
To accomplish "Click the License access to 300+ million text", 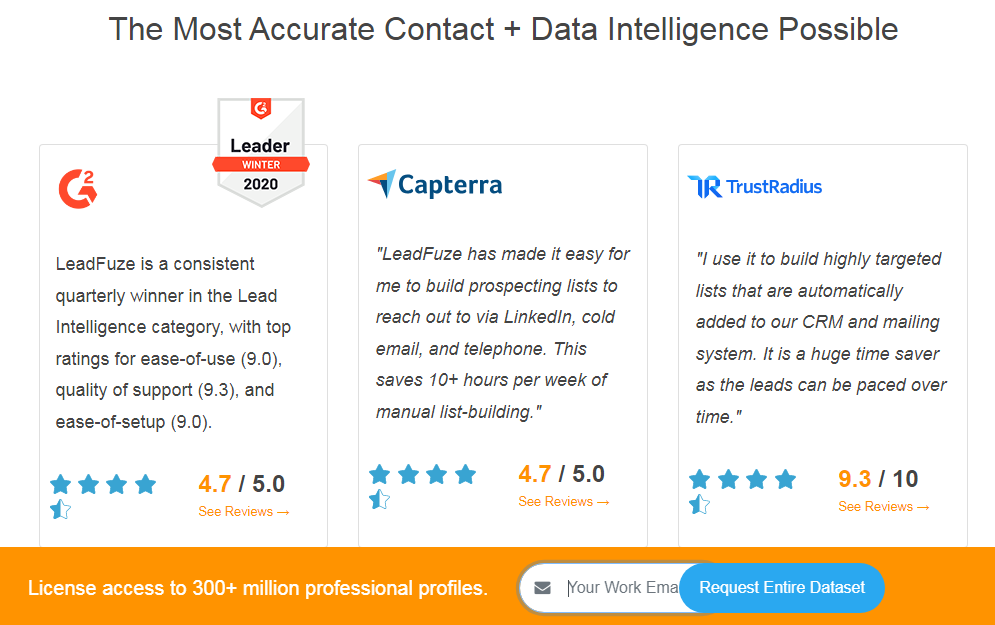I will [258, 588].
